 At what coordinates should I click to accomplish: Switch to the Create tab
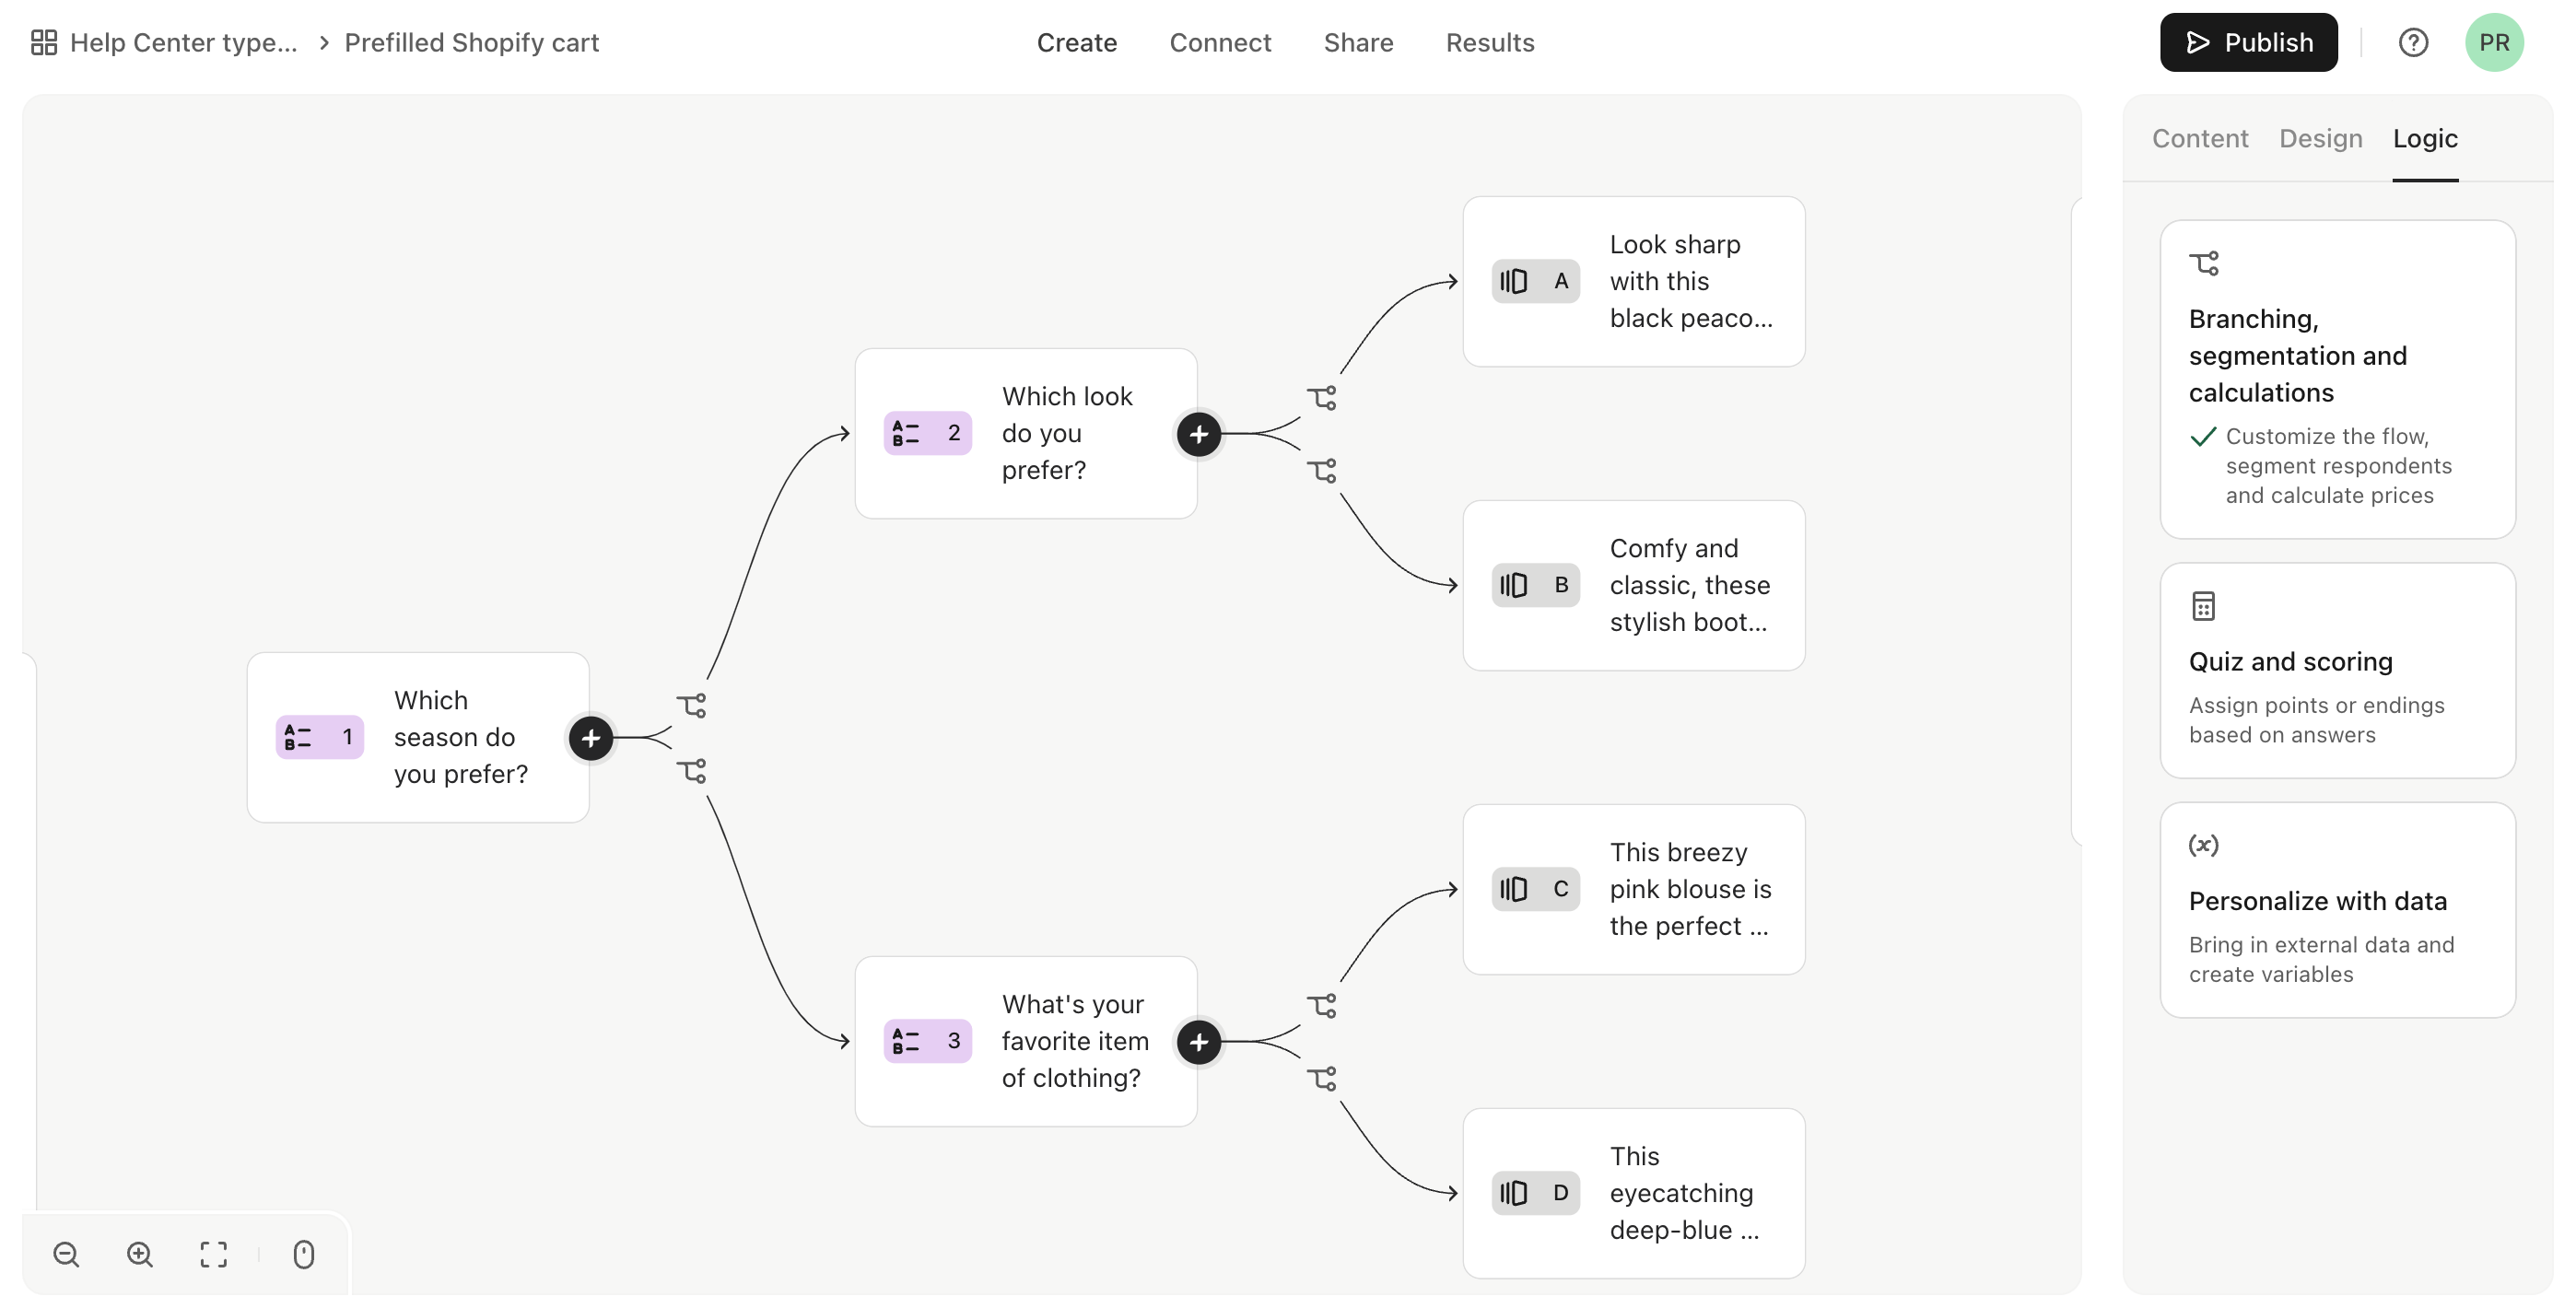pos(1076,42)
